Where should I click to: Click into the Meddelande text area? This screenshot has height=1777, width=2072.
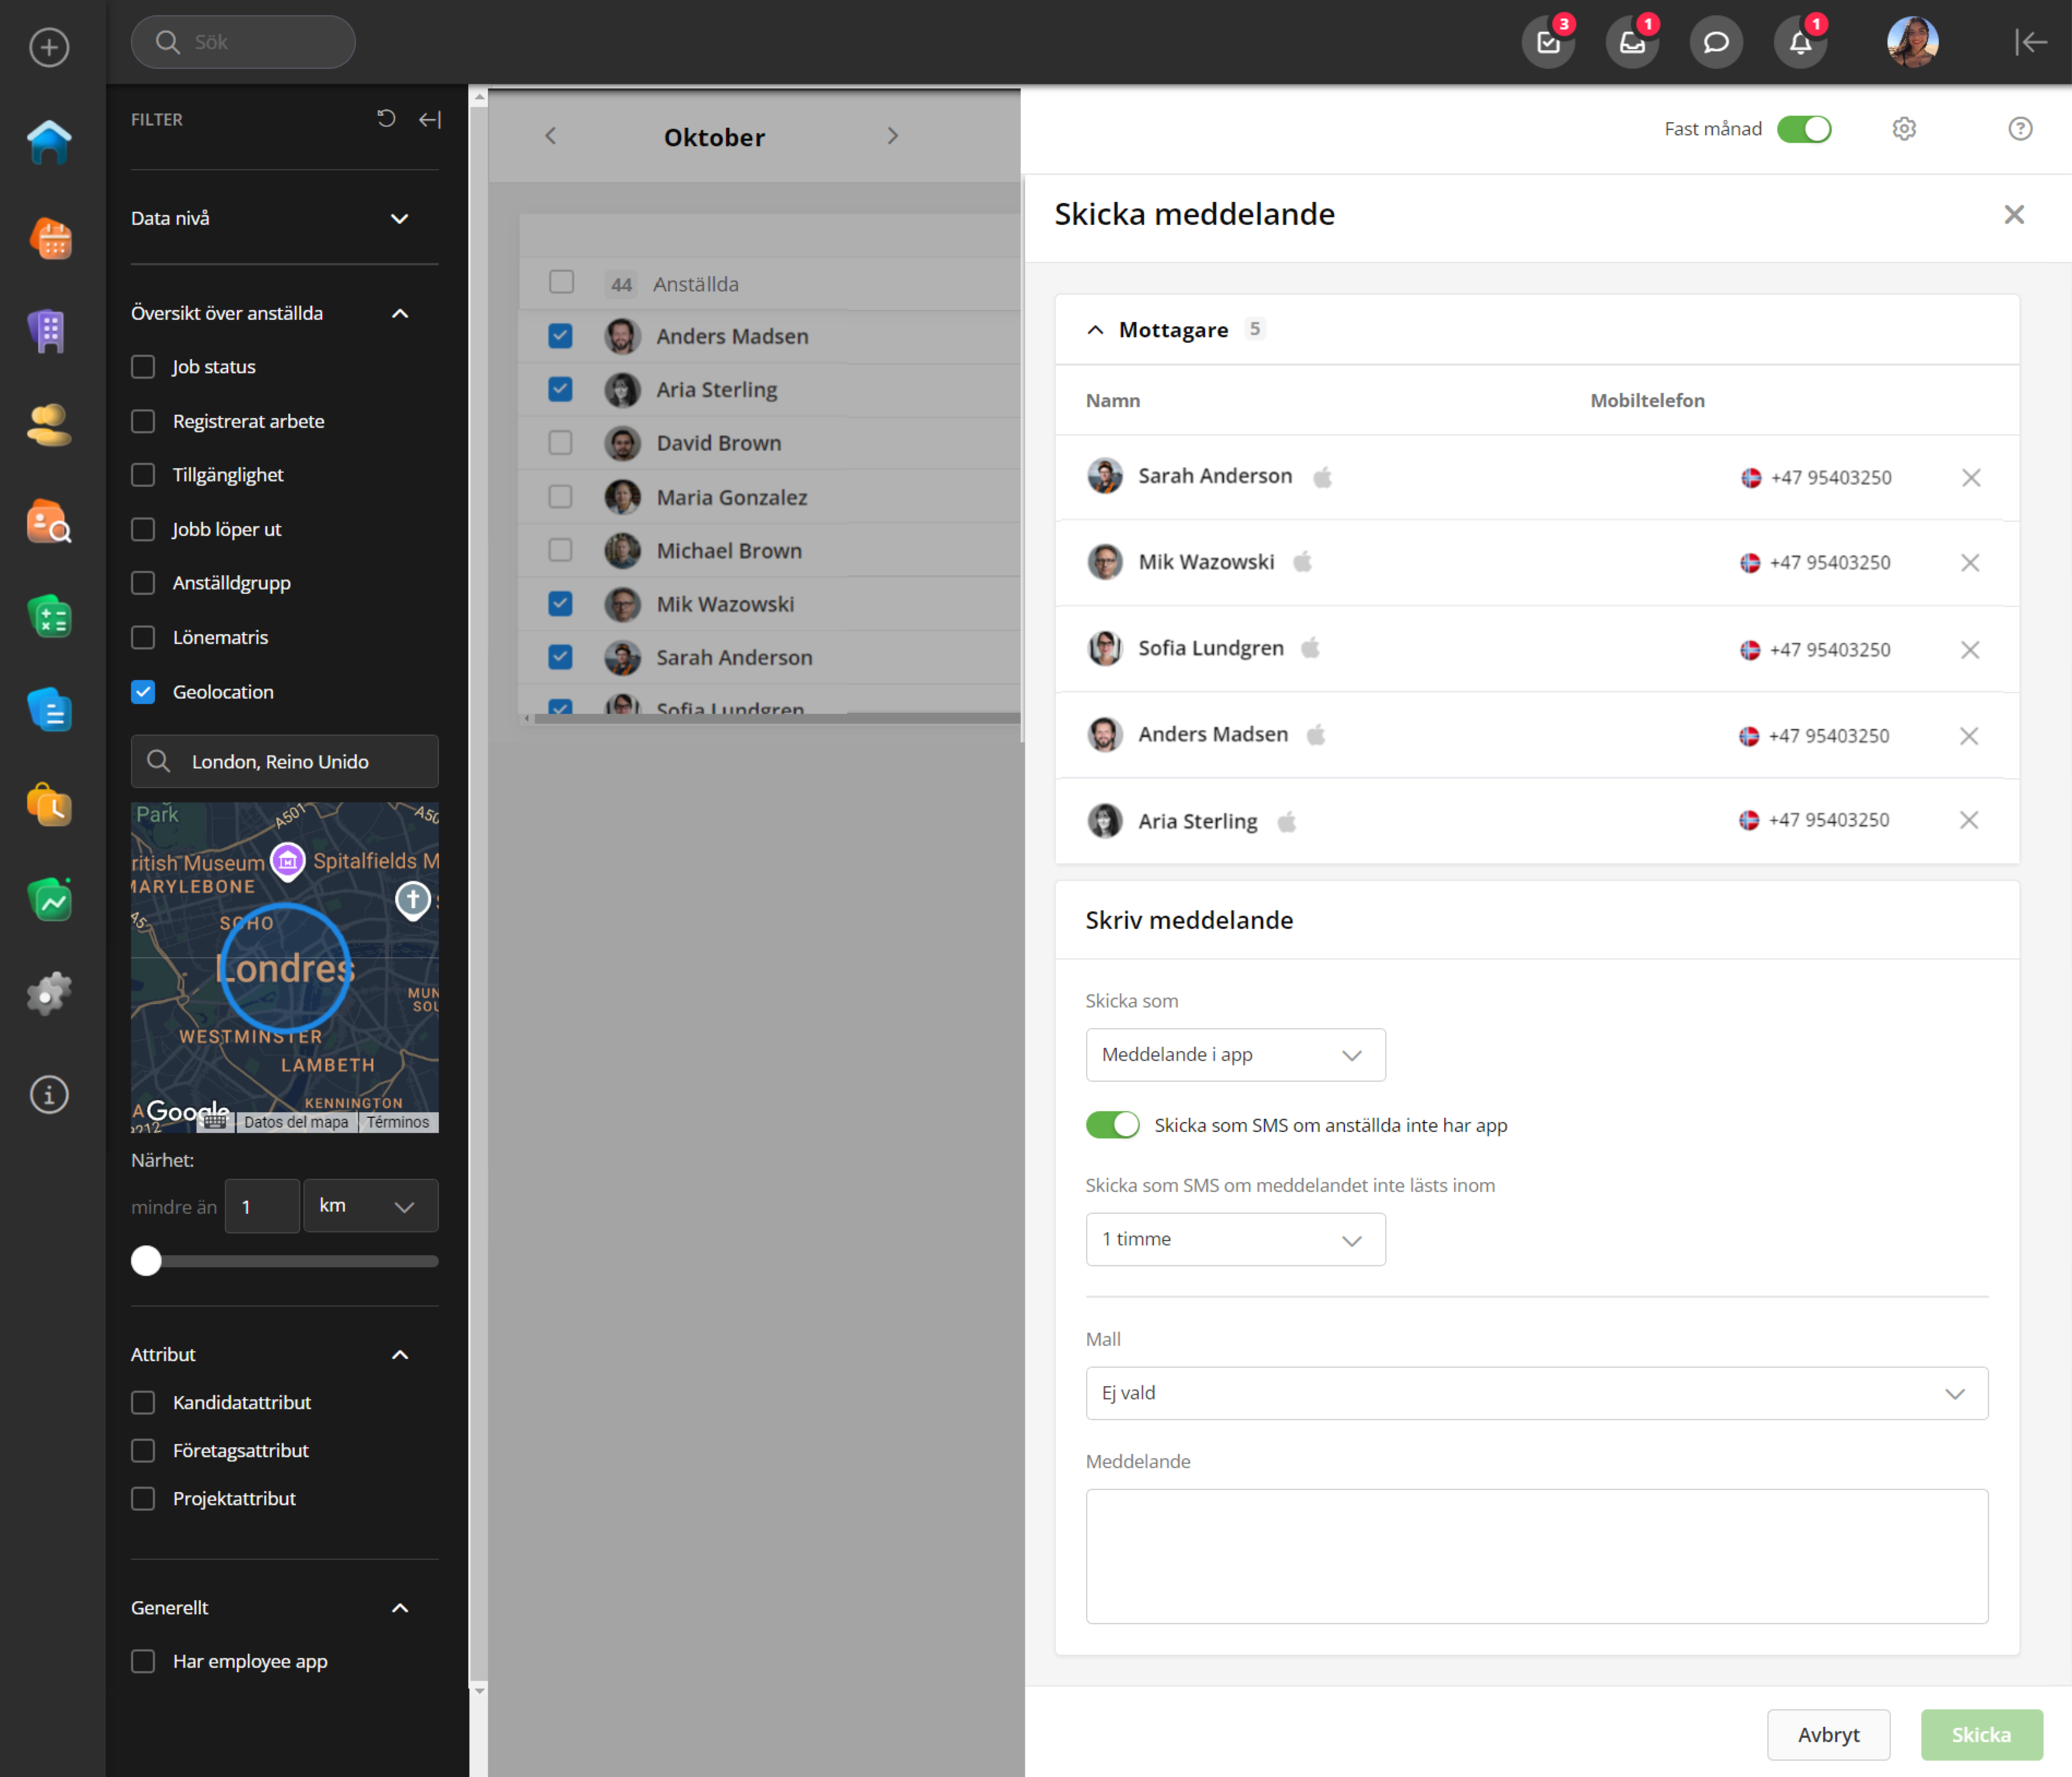(1536, 1555)
